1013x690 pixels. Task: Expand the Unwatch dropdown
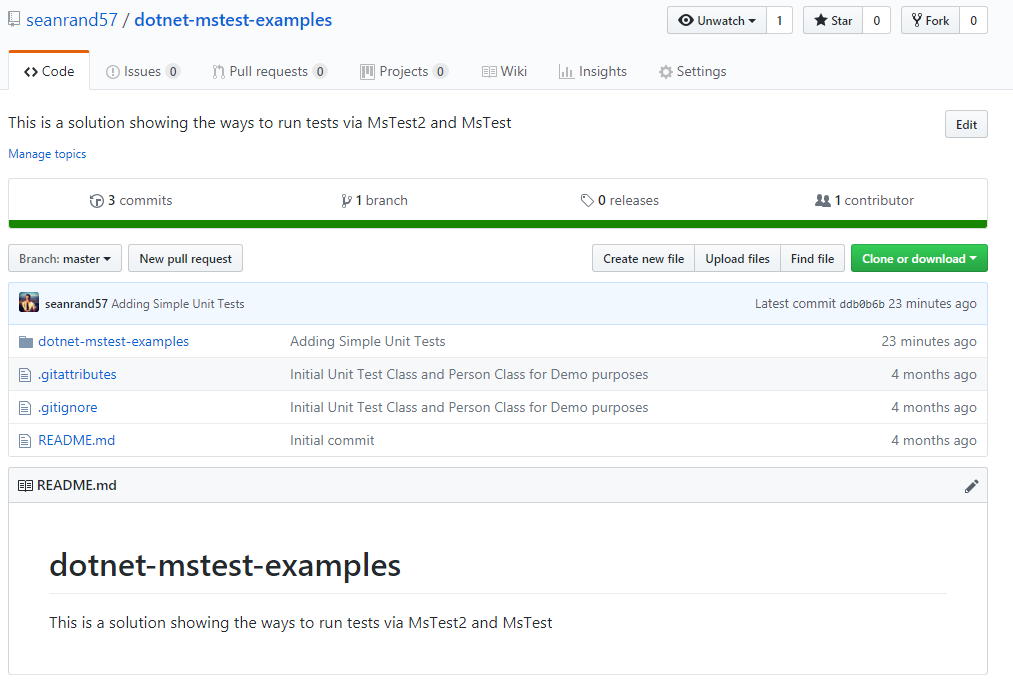(x=717, y=21)
